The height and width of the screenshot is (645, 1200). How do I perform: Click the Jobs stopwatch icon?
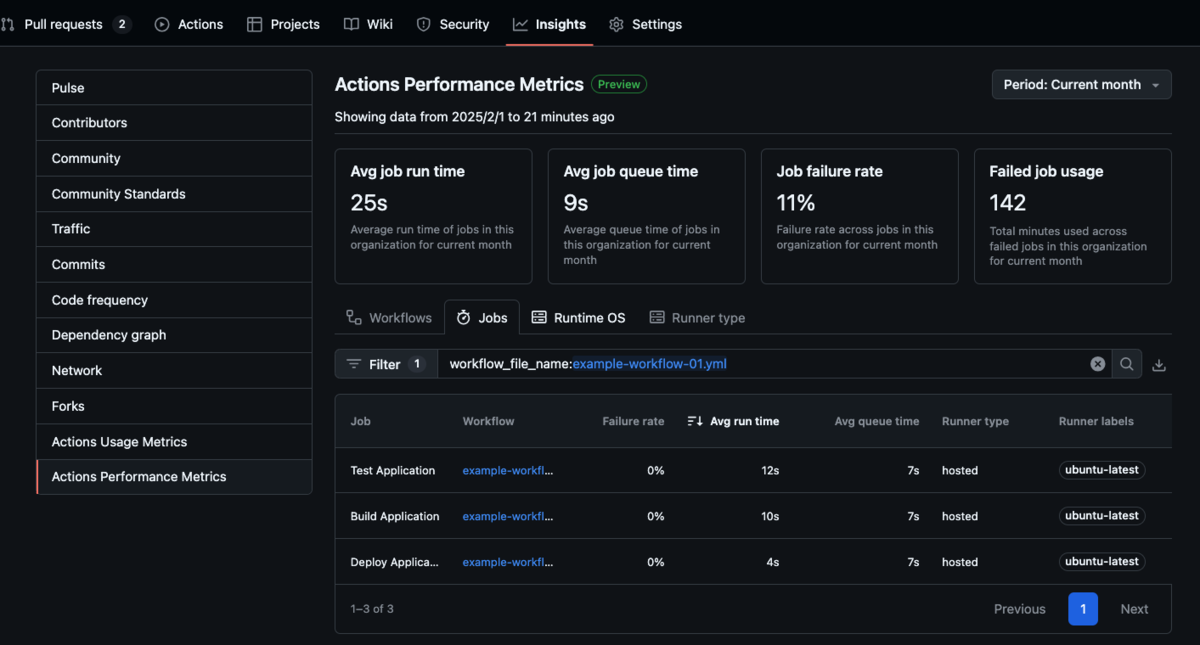coord(464,317)
